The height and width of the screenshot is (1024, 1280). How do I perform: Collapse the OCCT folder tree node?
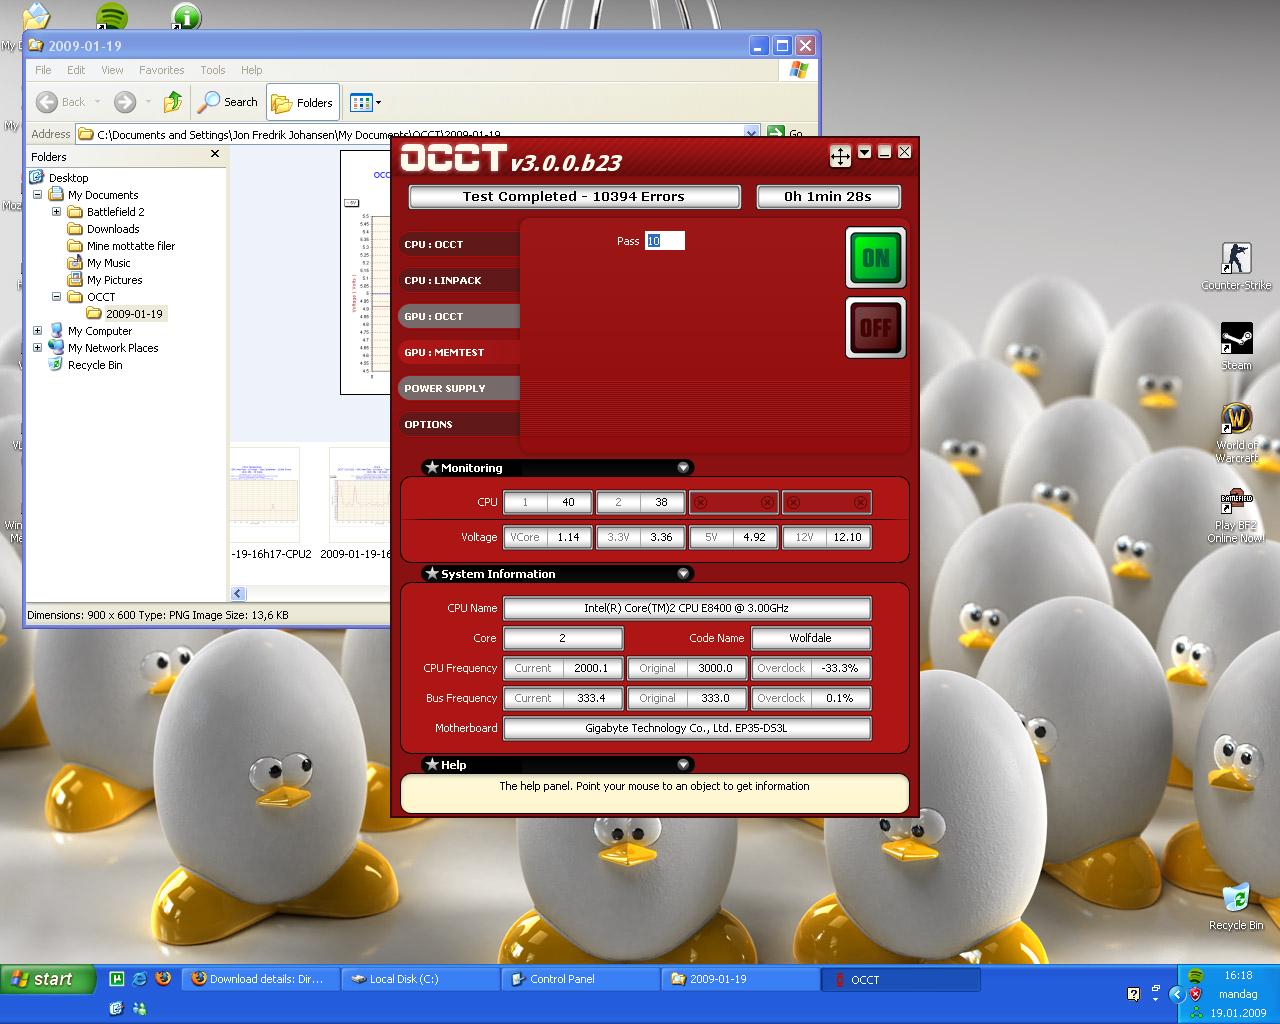point(56,297)
